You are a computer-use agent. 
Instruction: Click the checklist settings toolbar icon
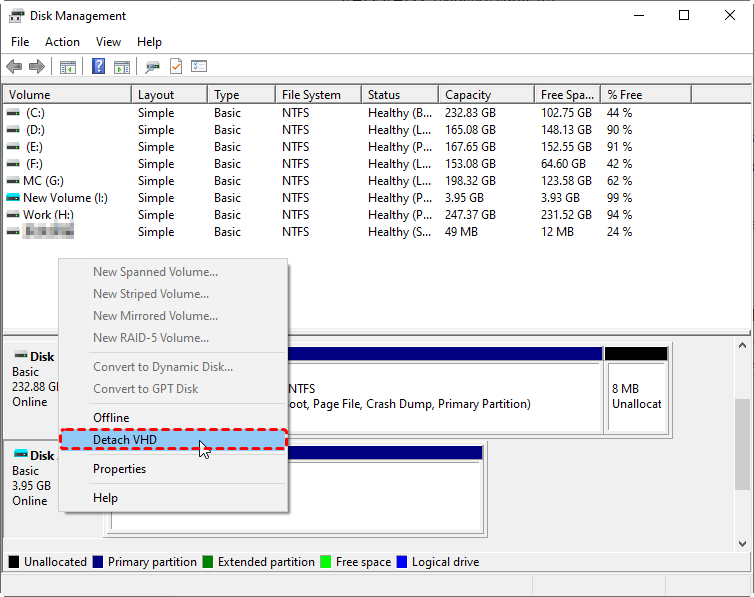[x=199, y=67]
